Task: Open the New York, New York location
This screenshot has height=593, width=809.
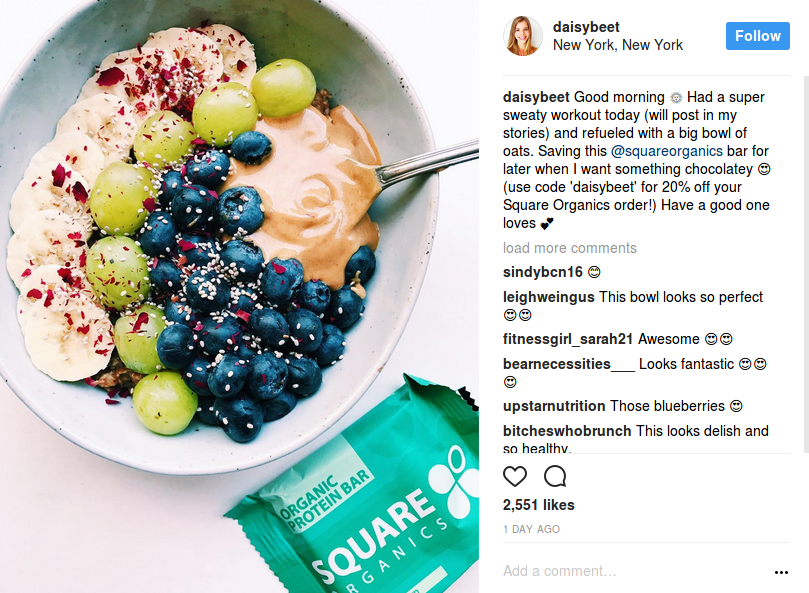Action: pyautogui.click(x=618, y=45)
